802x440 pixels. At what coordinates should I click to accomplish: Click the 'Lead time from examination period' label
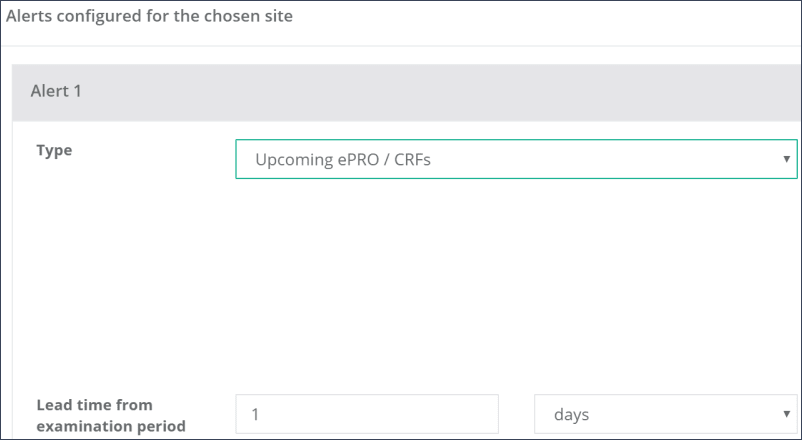[110, 415]
